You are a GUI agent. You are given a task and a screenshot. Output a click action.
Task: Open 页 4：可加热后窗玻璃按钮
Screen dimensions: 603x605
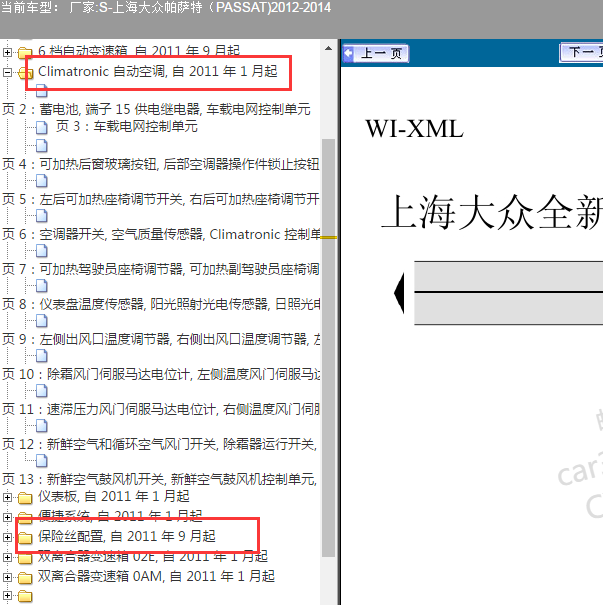click(160, 164)
